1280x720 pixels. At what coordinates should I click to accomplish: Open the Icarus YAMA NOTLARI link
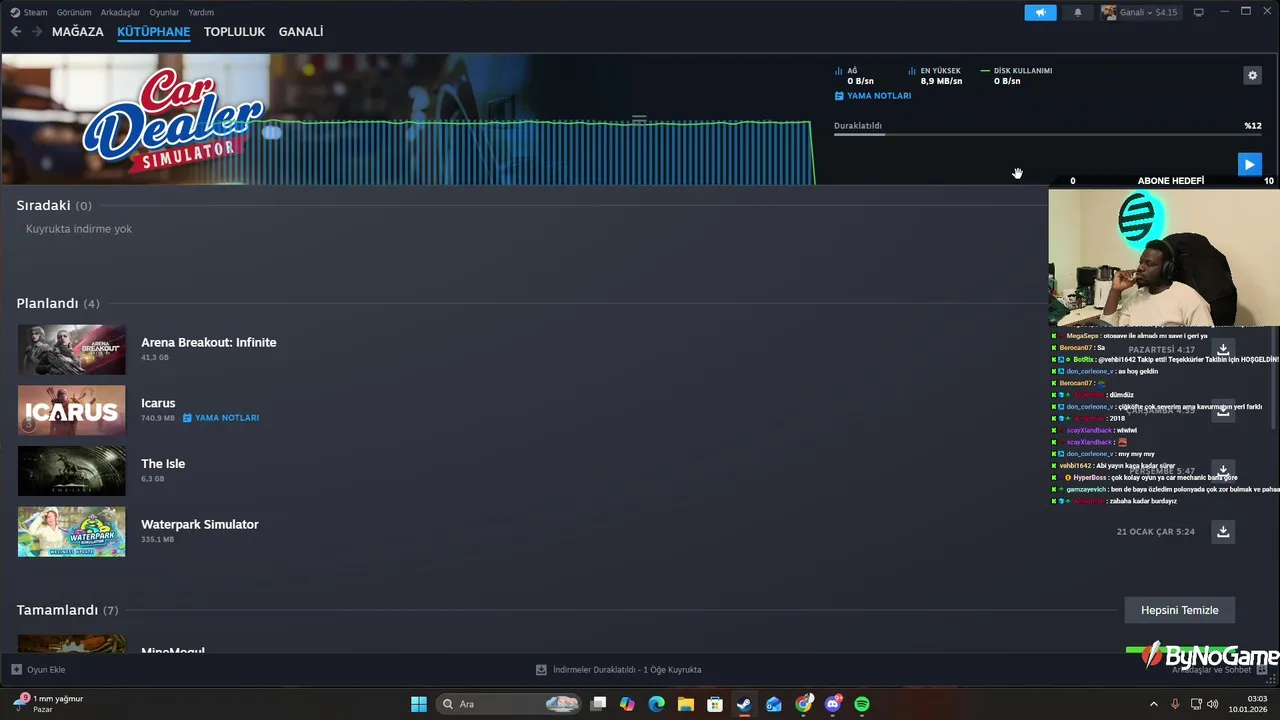pyautogui.click(x=221, y=418)
